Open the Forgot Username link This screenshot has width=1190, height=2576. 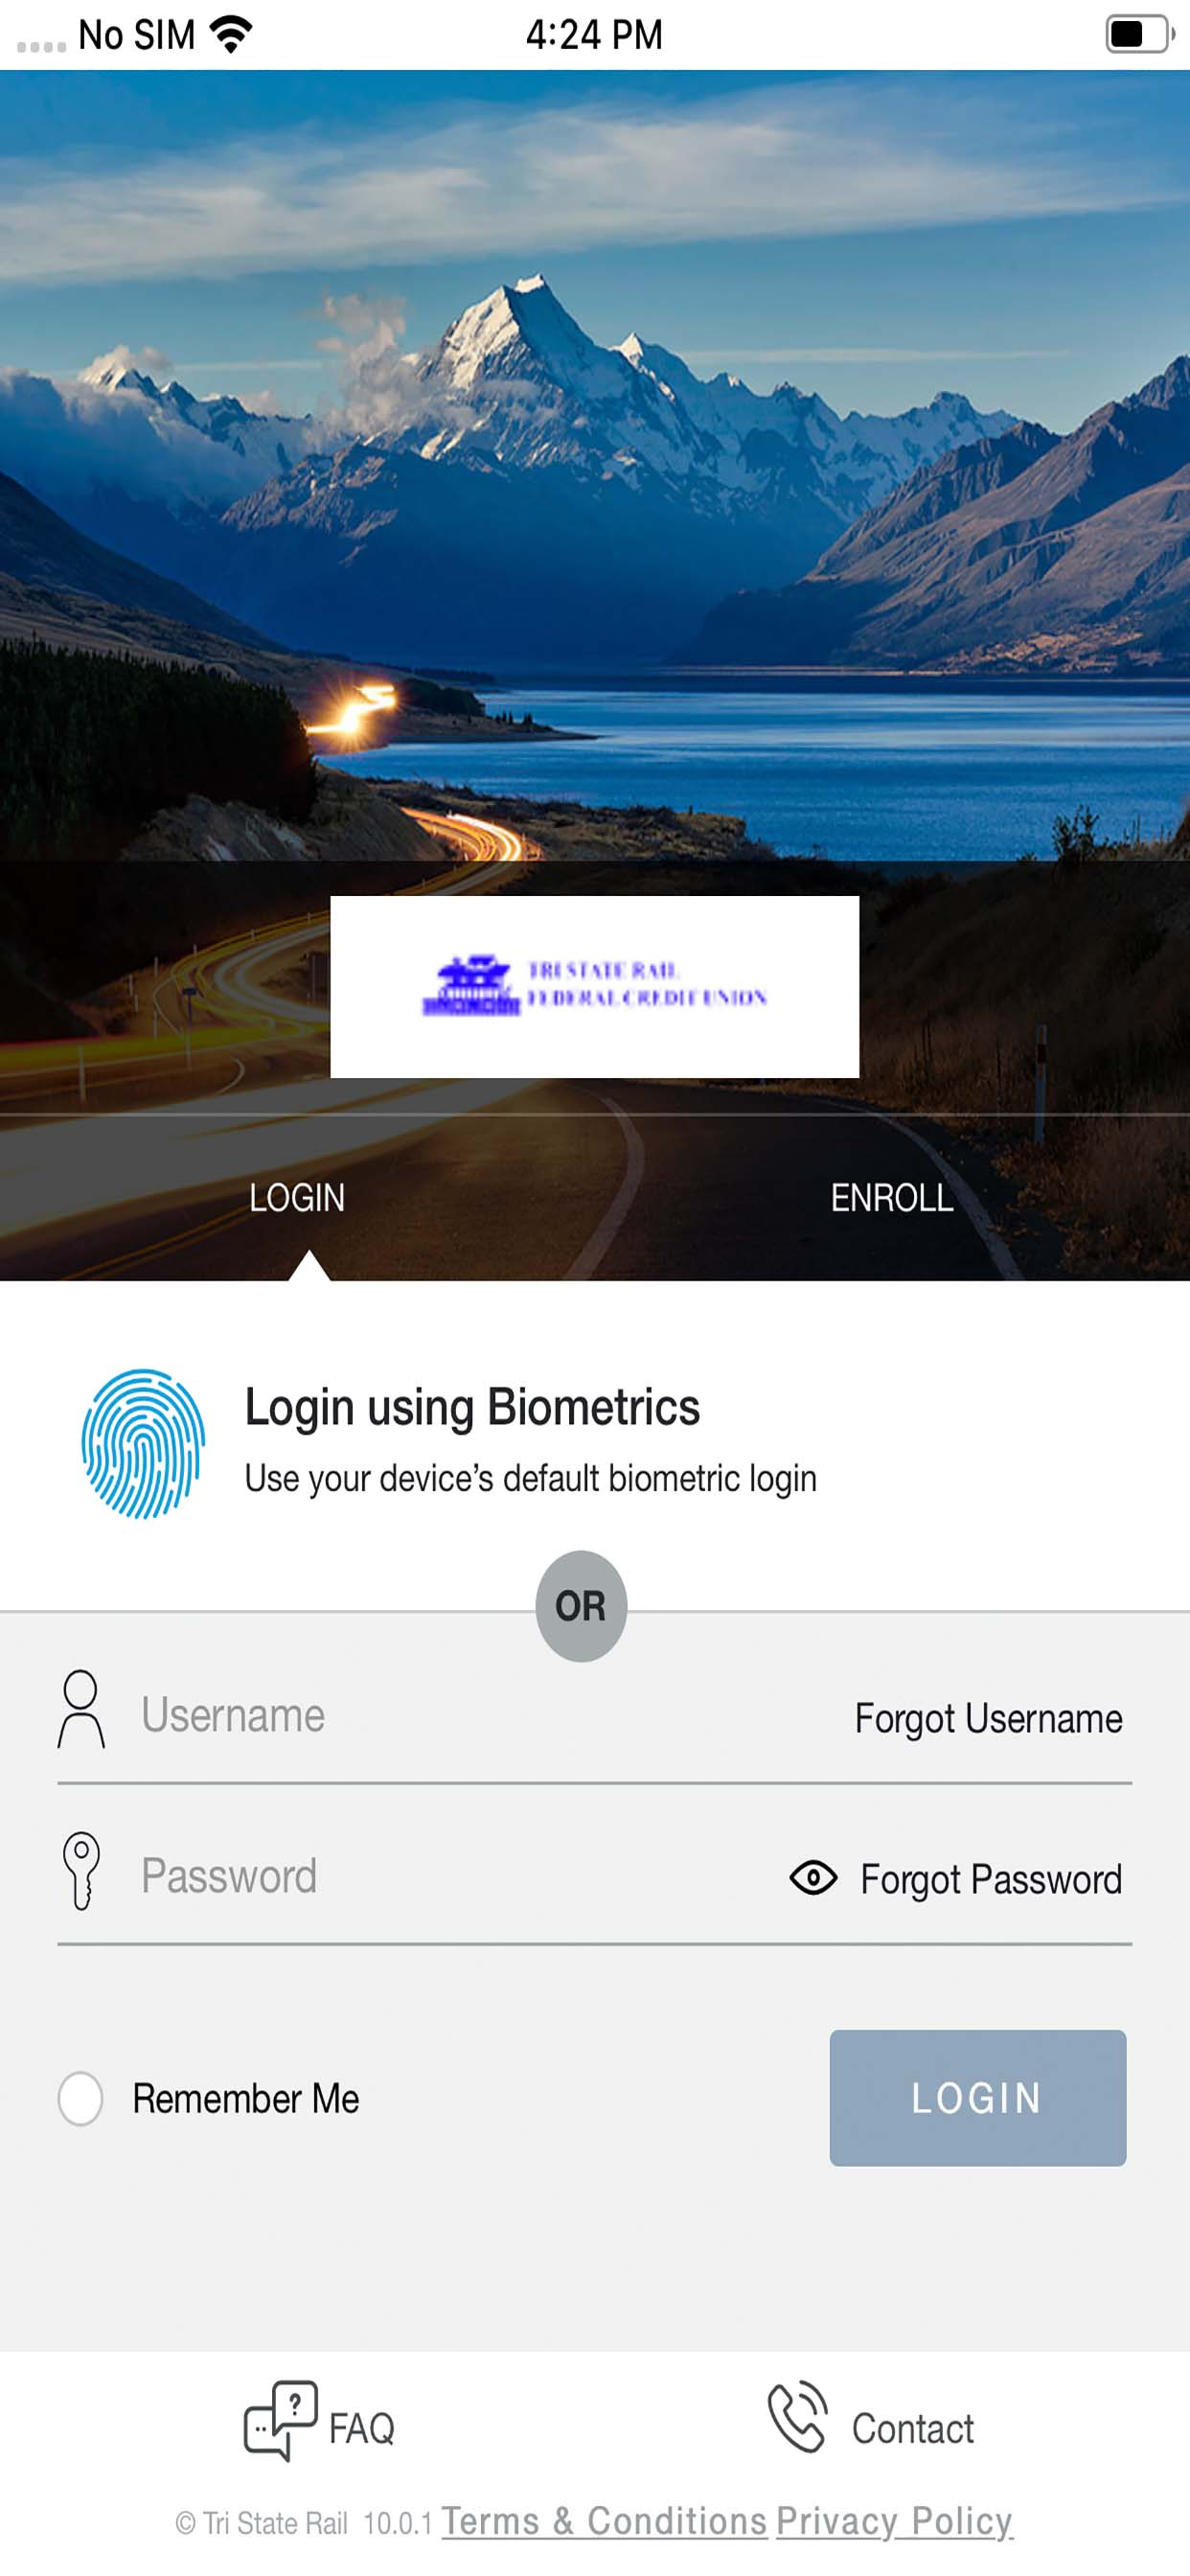click(988, 1718)
